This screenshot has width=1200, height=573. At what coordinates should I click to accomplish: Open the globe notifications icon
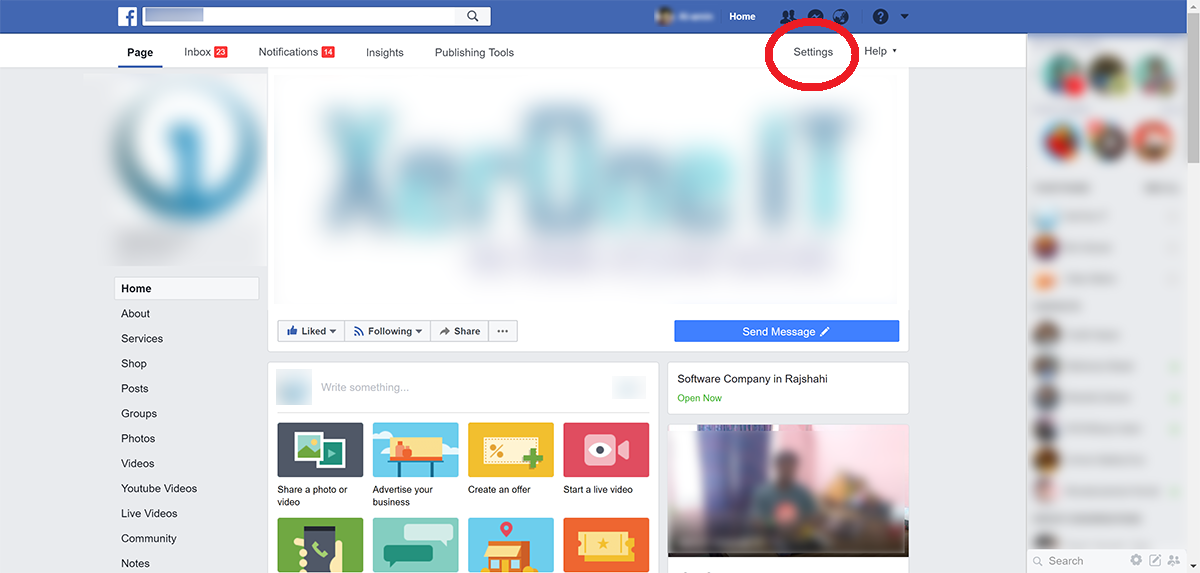tap(840, 17)
